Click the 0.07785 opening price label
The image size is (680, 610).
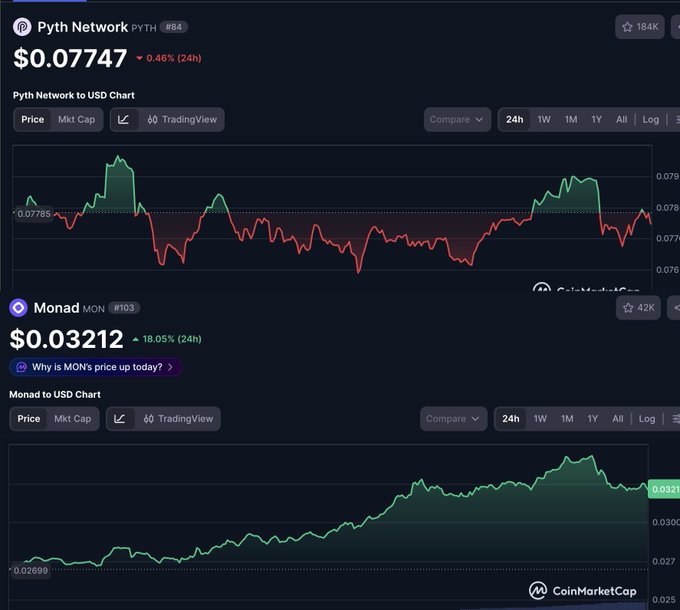34,214
